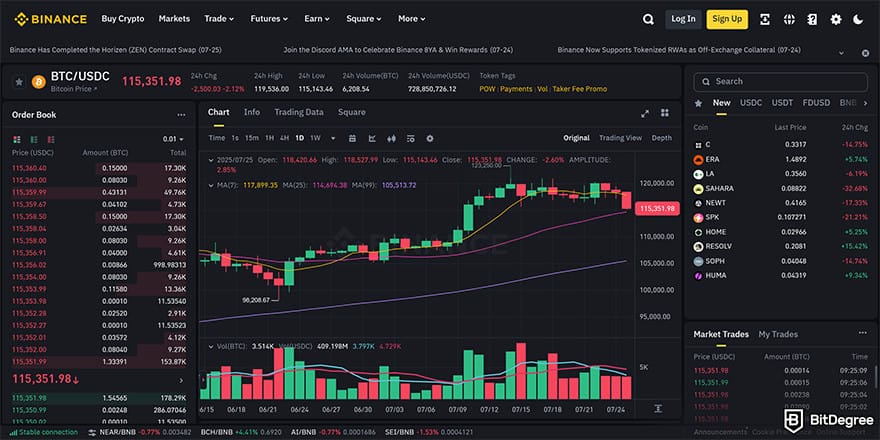Click the market trades scrollbar
The image size is (880, 440).
875,377
